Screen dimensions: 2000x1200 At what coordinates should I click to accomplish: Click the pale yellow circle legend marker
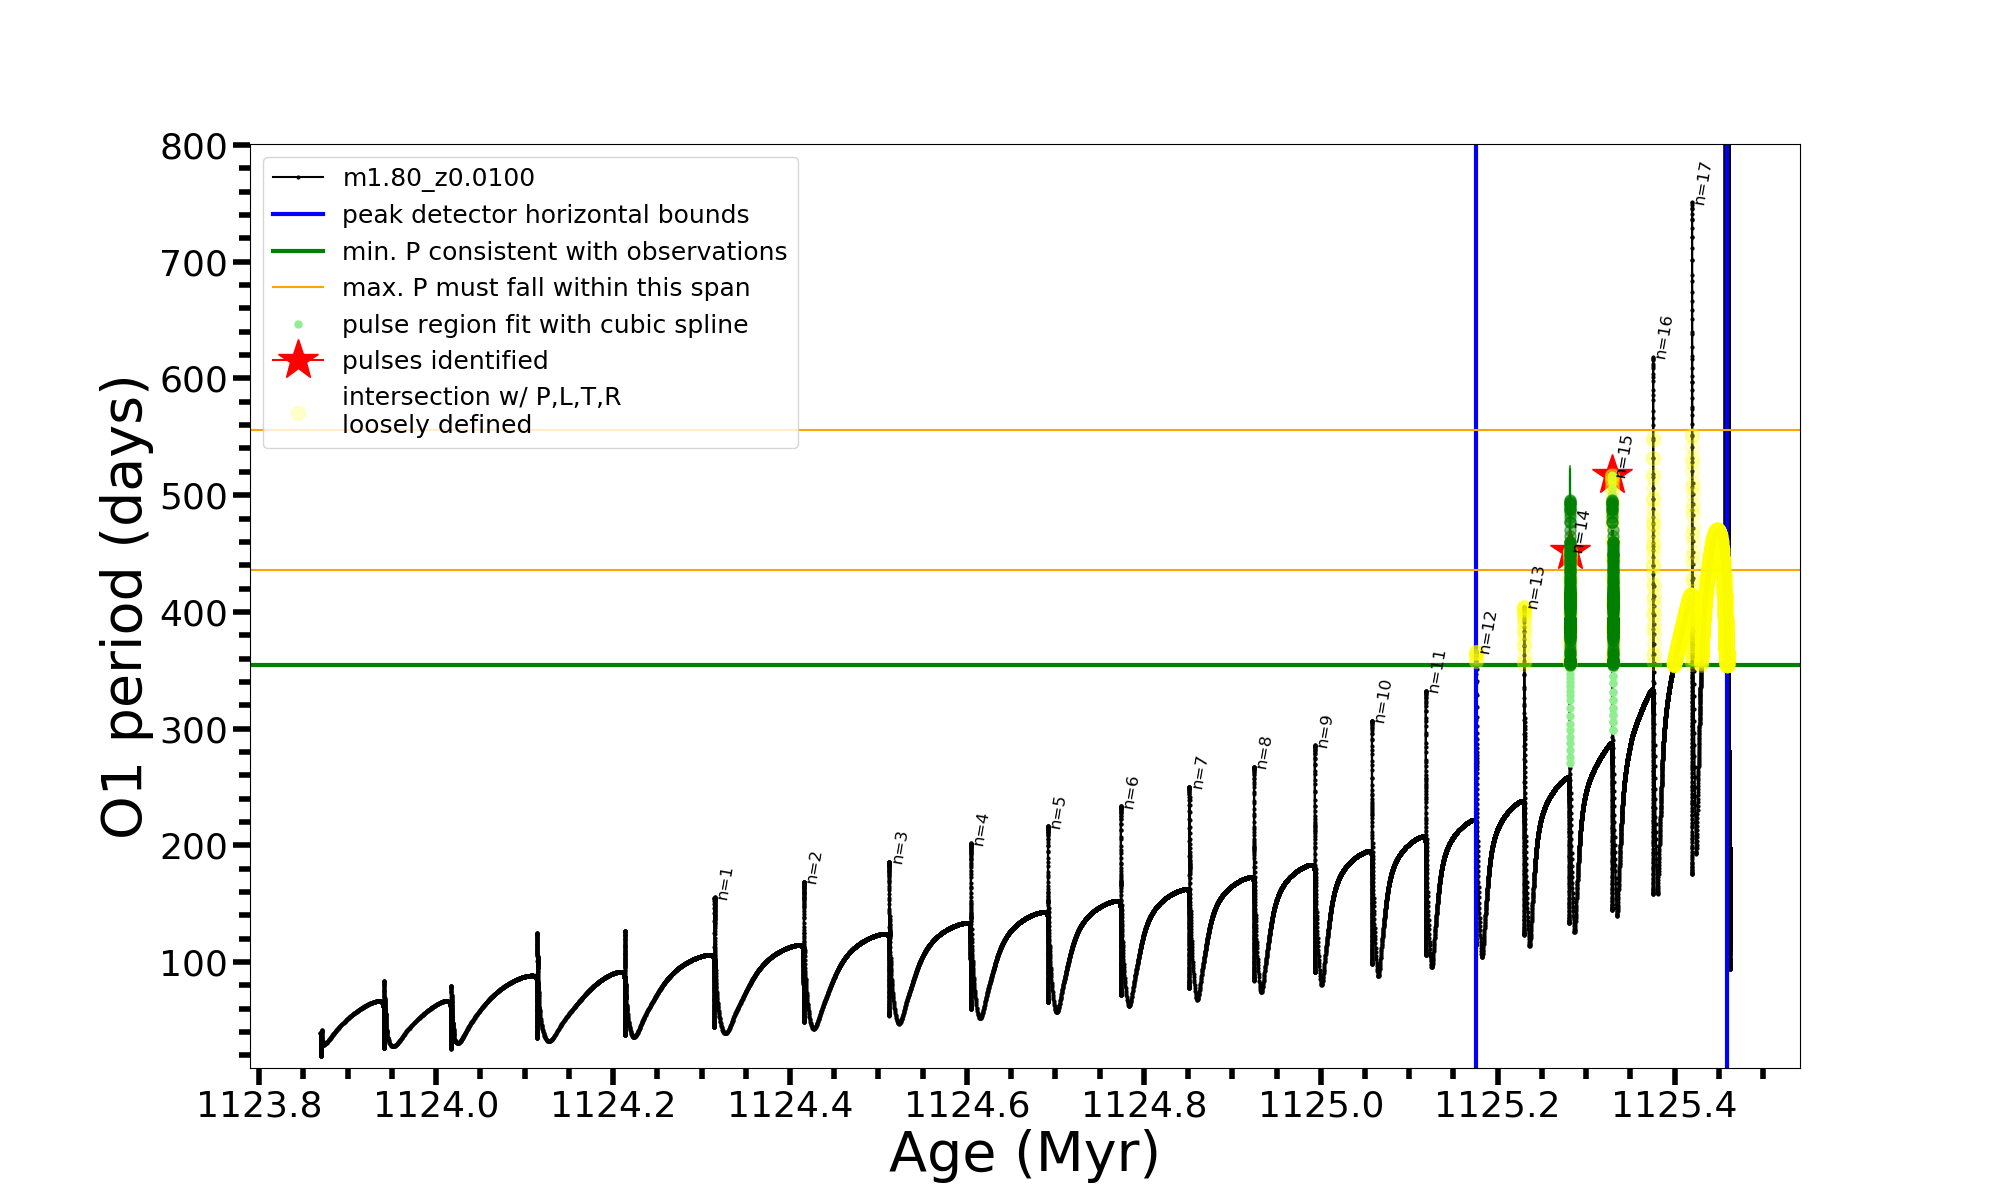coord(298,413)
